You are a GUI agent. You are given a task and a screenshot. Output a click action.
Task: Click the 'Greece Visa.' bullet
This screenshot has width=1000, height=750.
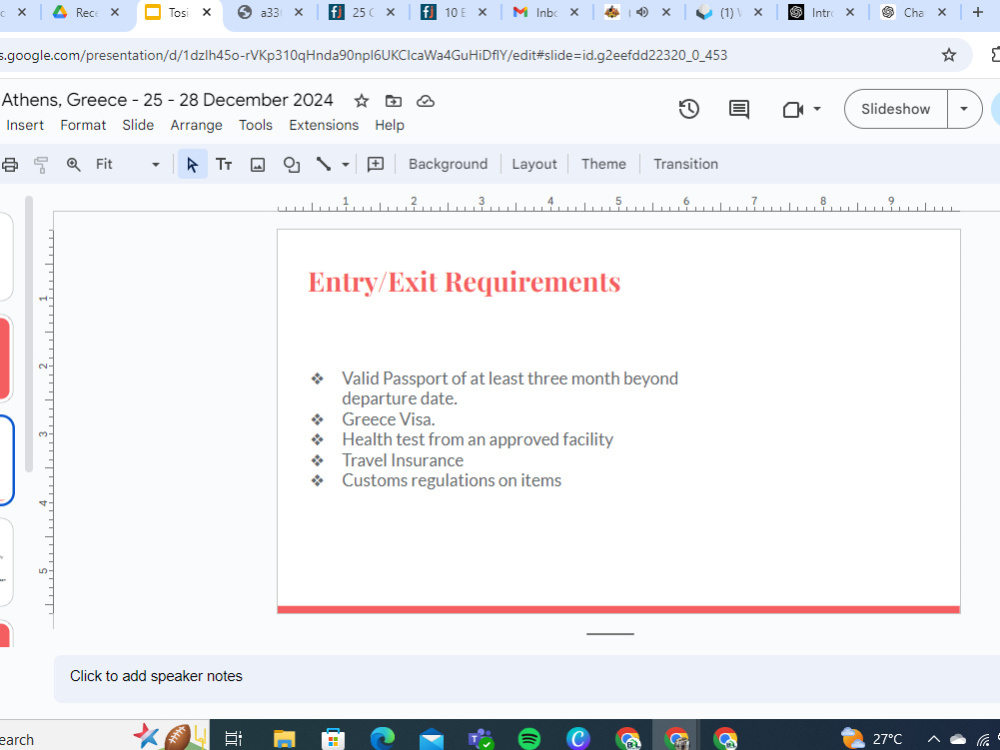pos(388,419)
